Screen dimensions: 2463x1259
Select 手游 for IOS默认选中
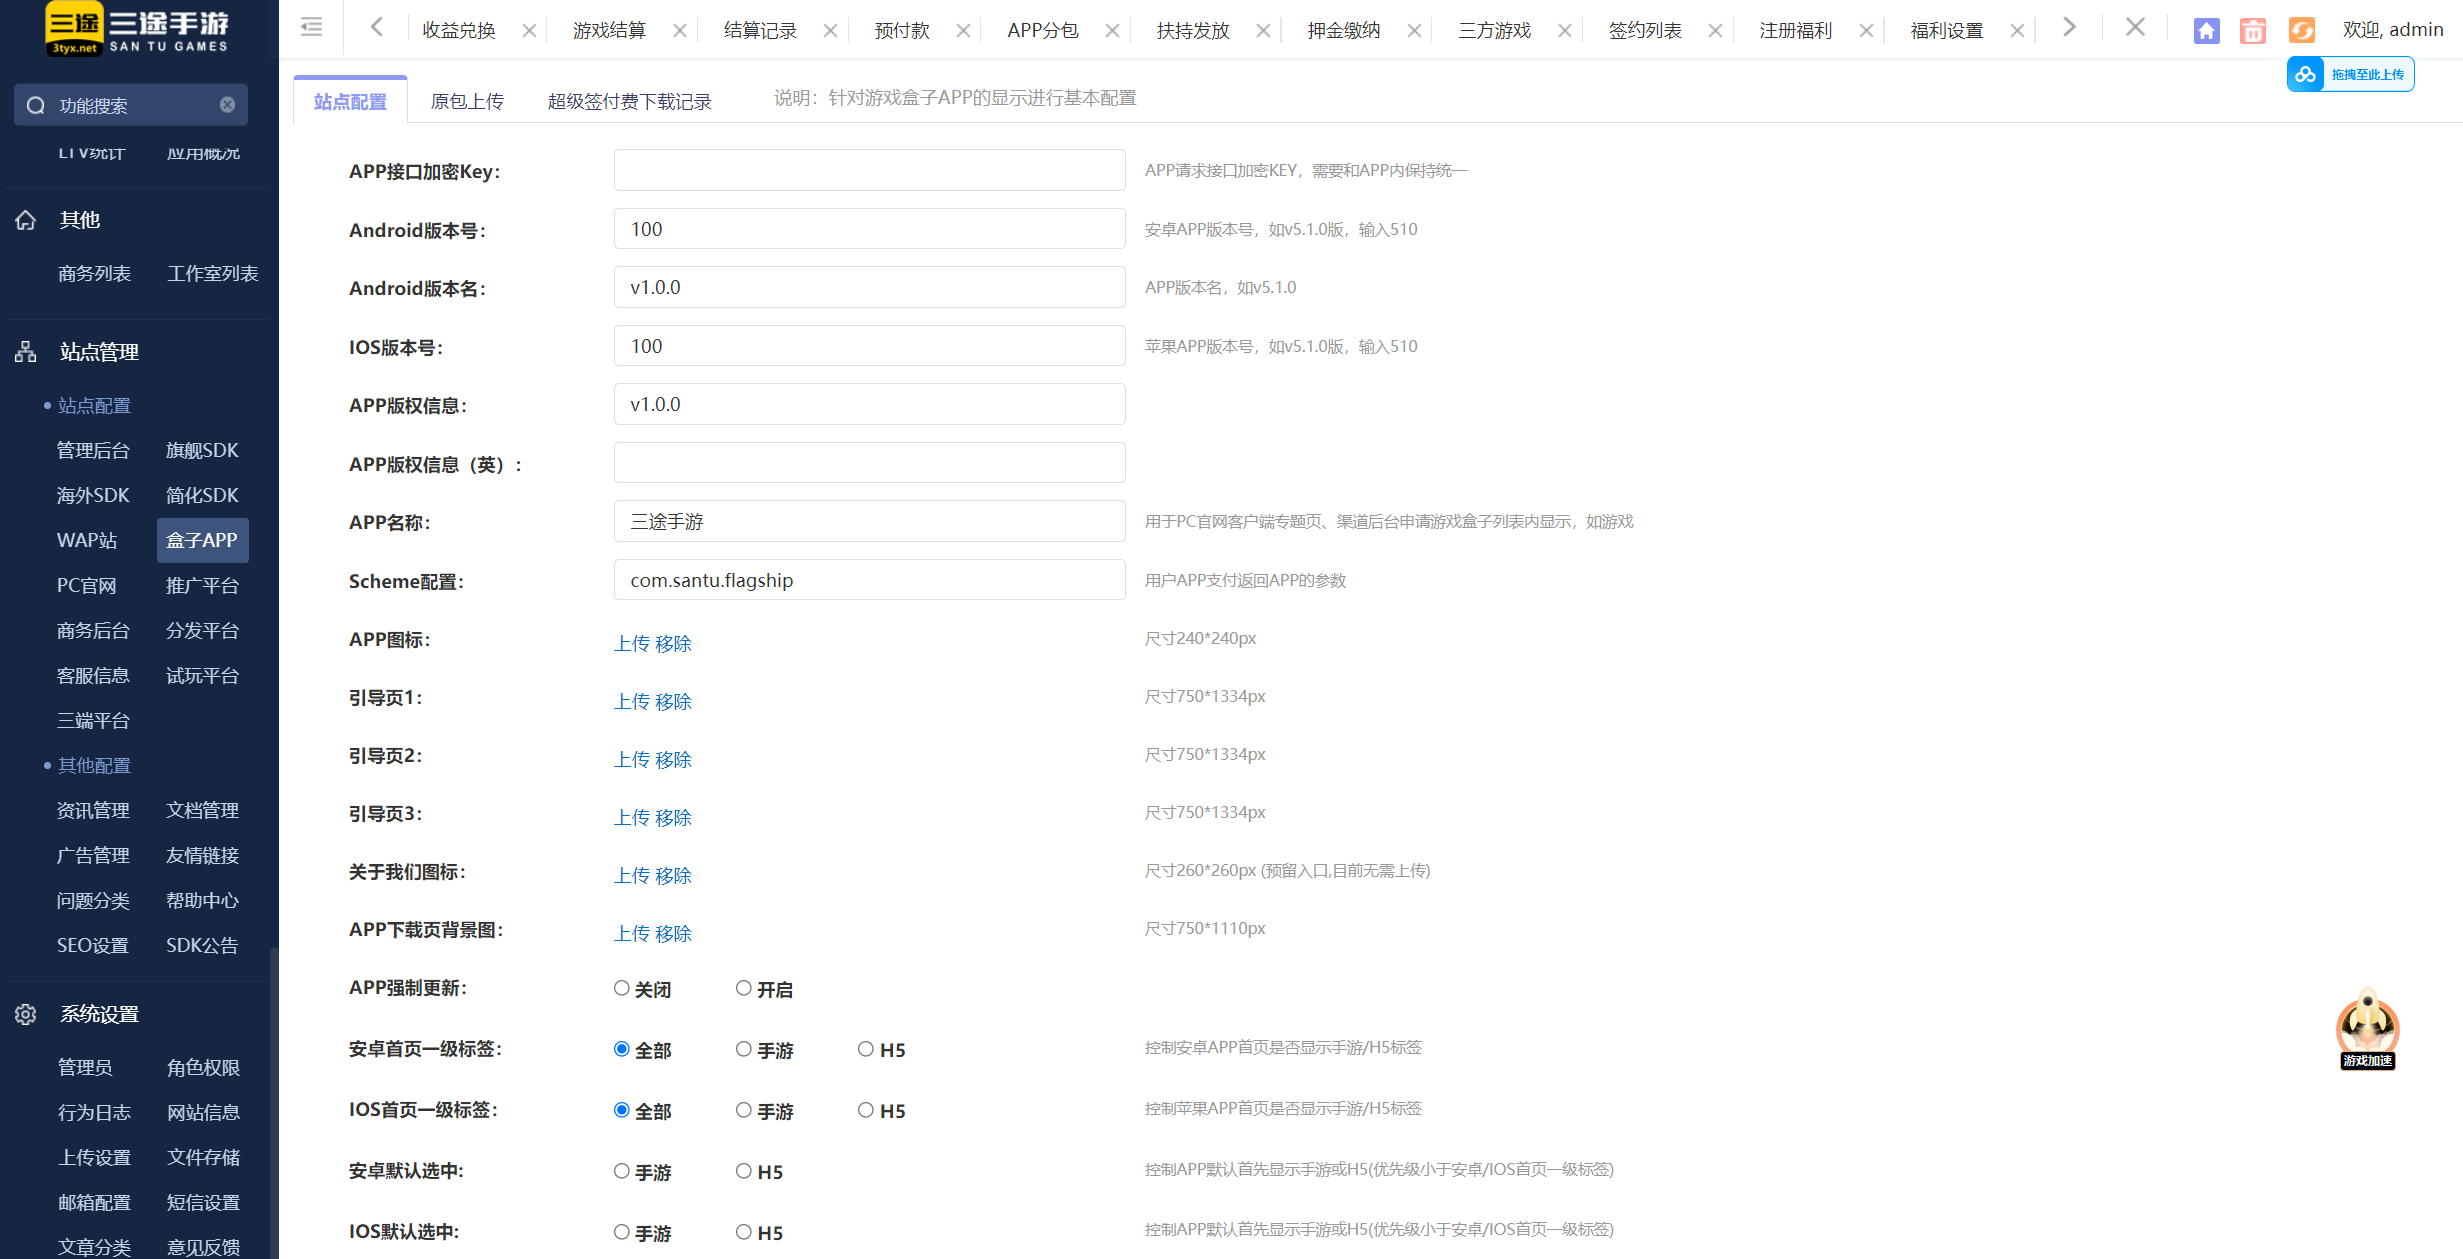[x=622, y=1232]
